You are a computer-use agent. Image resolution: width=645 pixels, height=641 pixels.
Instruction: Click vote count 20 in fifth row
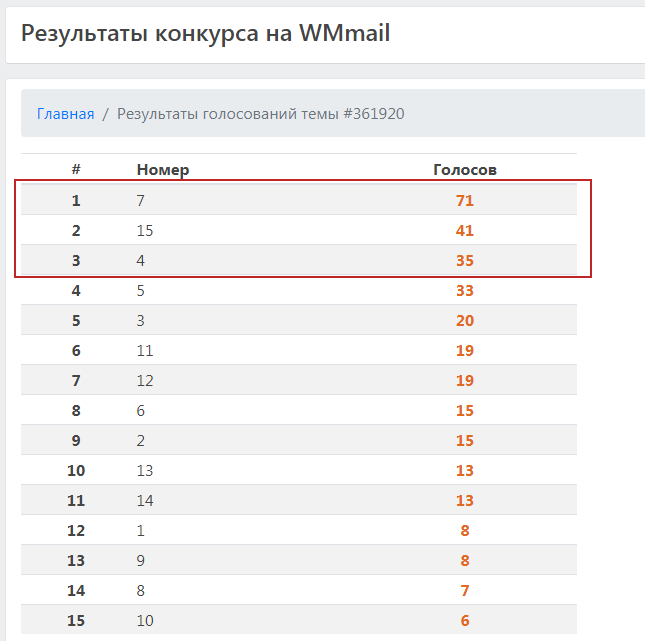coord(464,321)
